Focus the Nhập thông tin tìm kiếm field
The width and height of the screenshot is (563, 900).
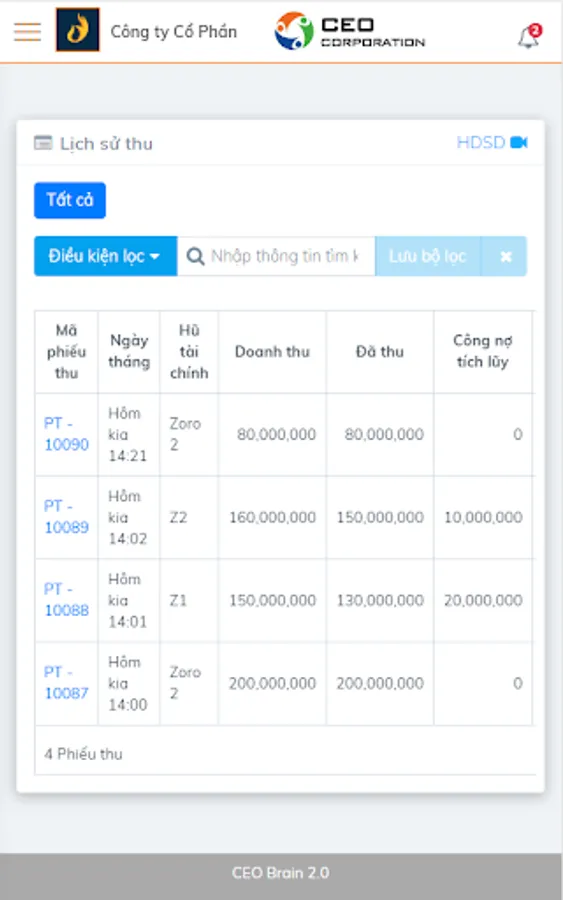276,256
